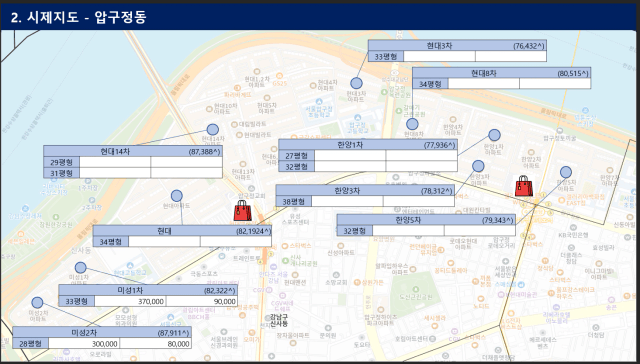This screenshot has height=364, width=640.
Task: Click the 현대14차 table header
Action: click(133, 151)
